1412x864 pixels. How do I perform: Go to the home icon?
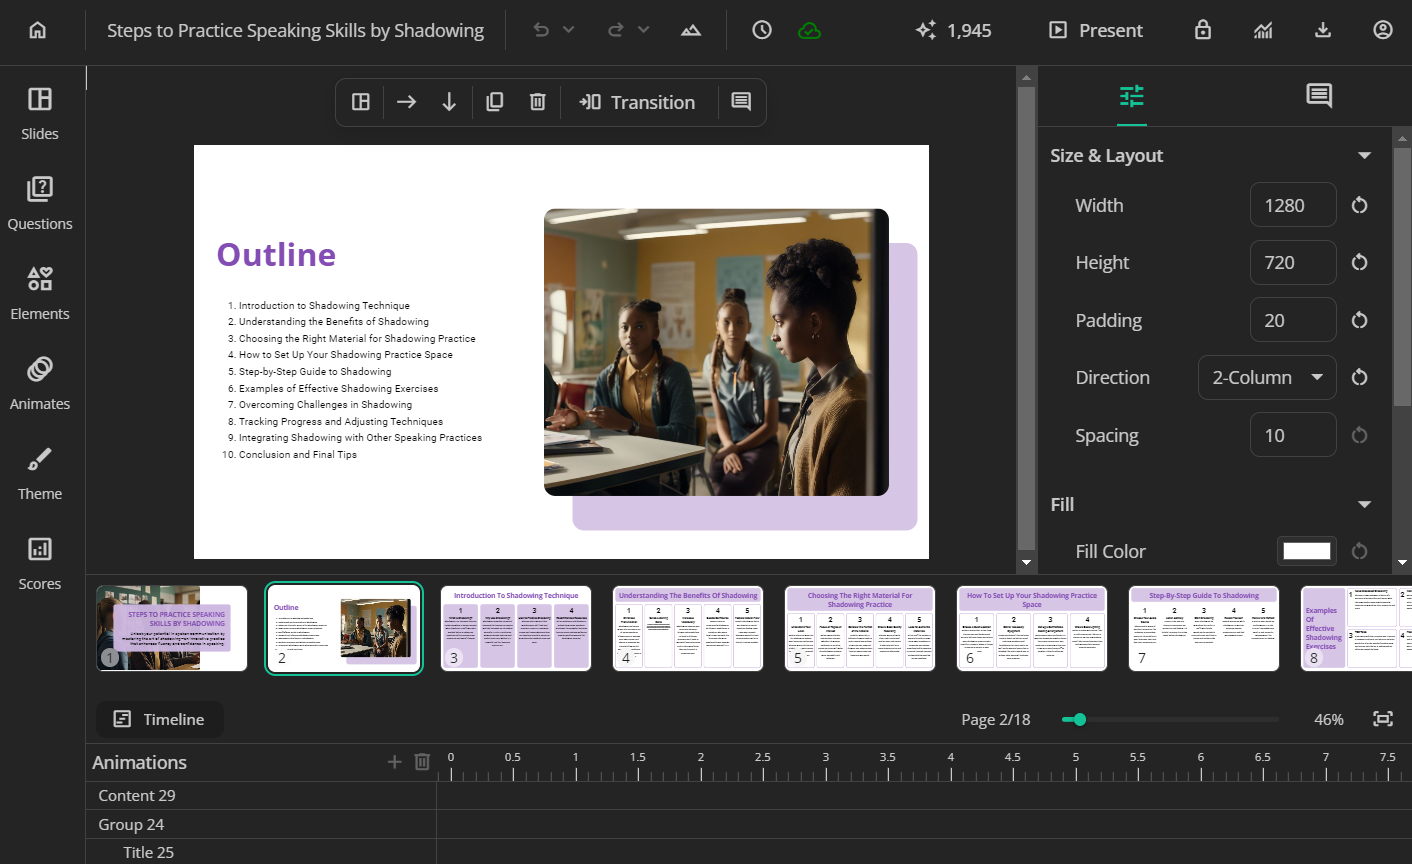point(38,30)
